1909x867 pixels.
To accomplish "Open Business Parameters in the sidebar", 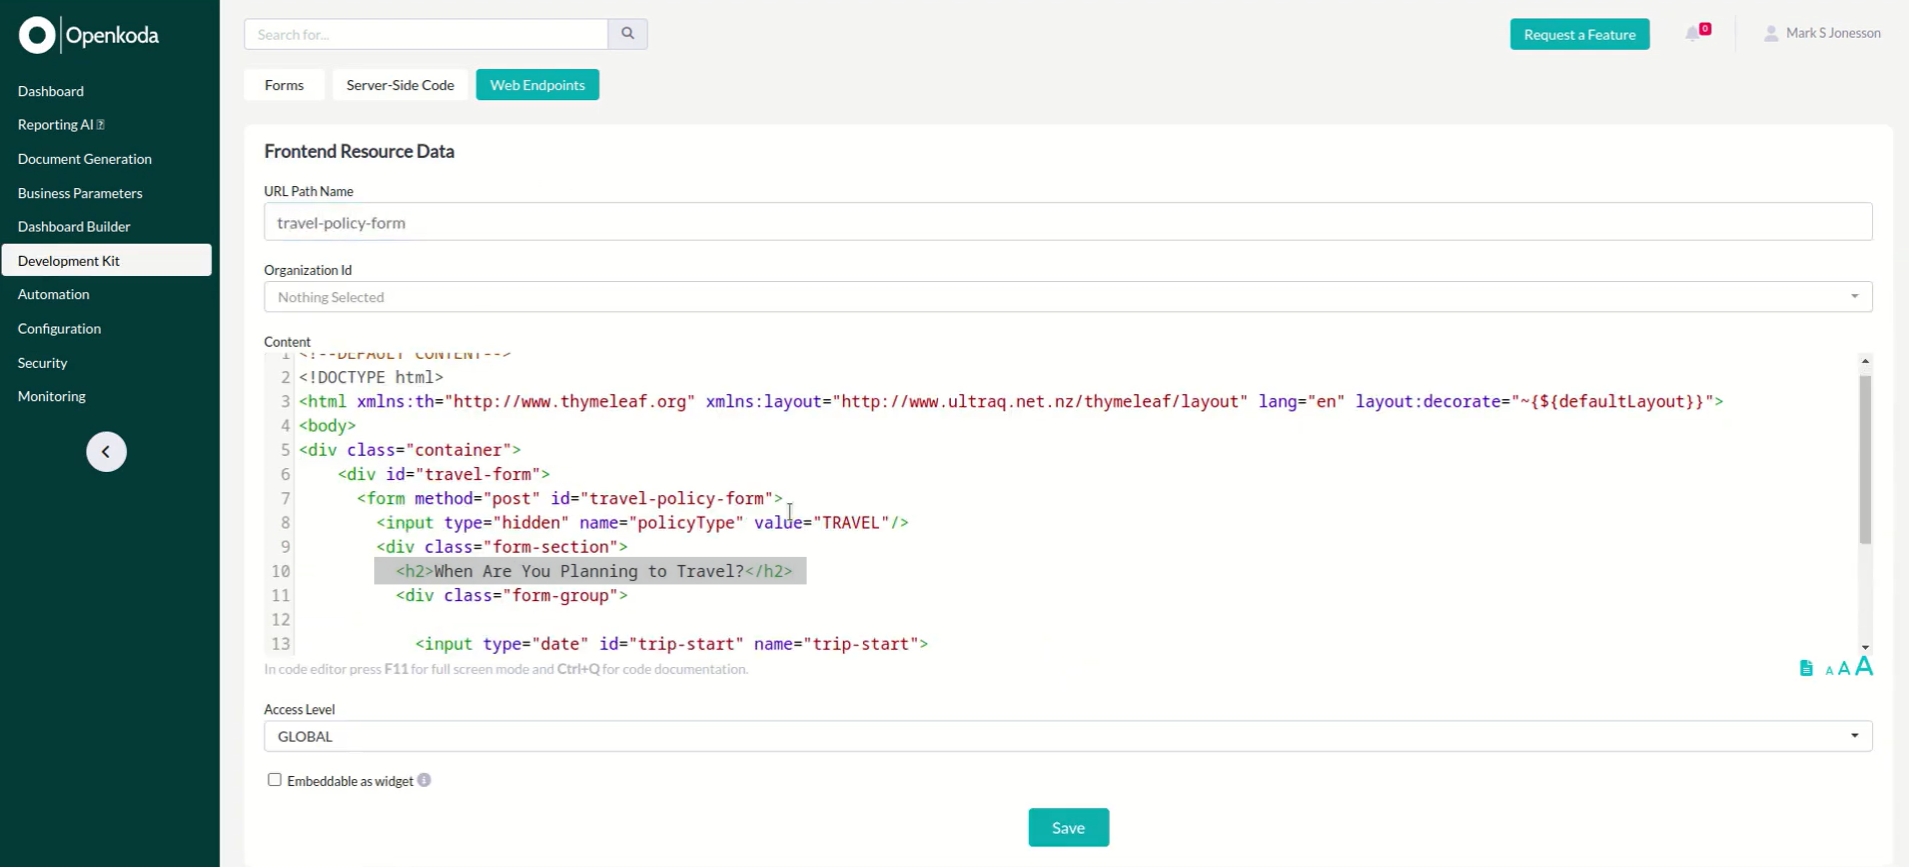I will coord(80,193).
